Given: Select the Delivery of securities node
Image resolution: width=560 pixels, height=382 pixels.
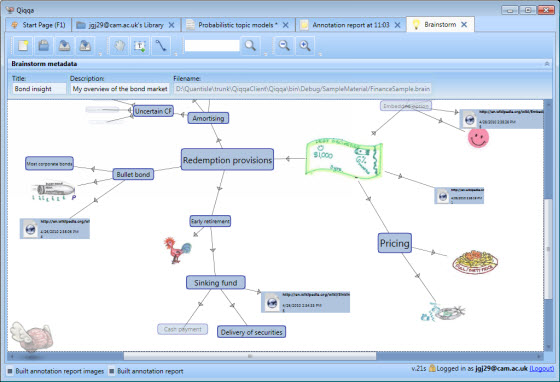Looking at the screenshot, I should point(251,332).
